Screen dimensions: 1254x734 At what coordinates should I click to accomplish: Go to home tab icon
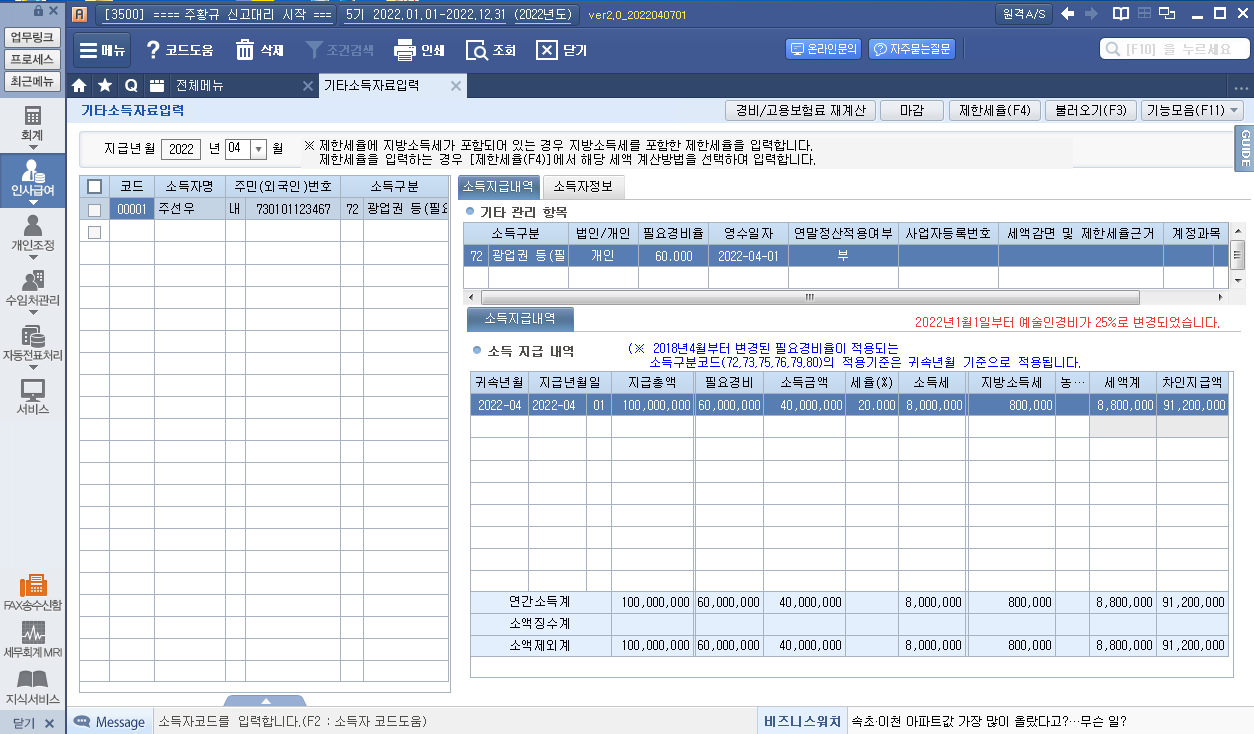(x=80, y=86)
